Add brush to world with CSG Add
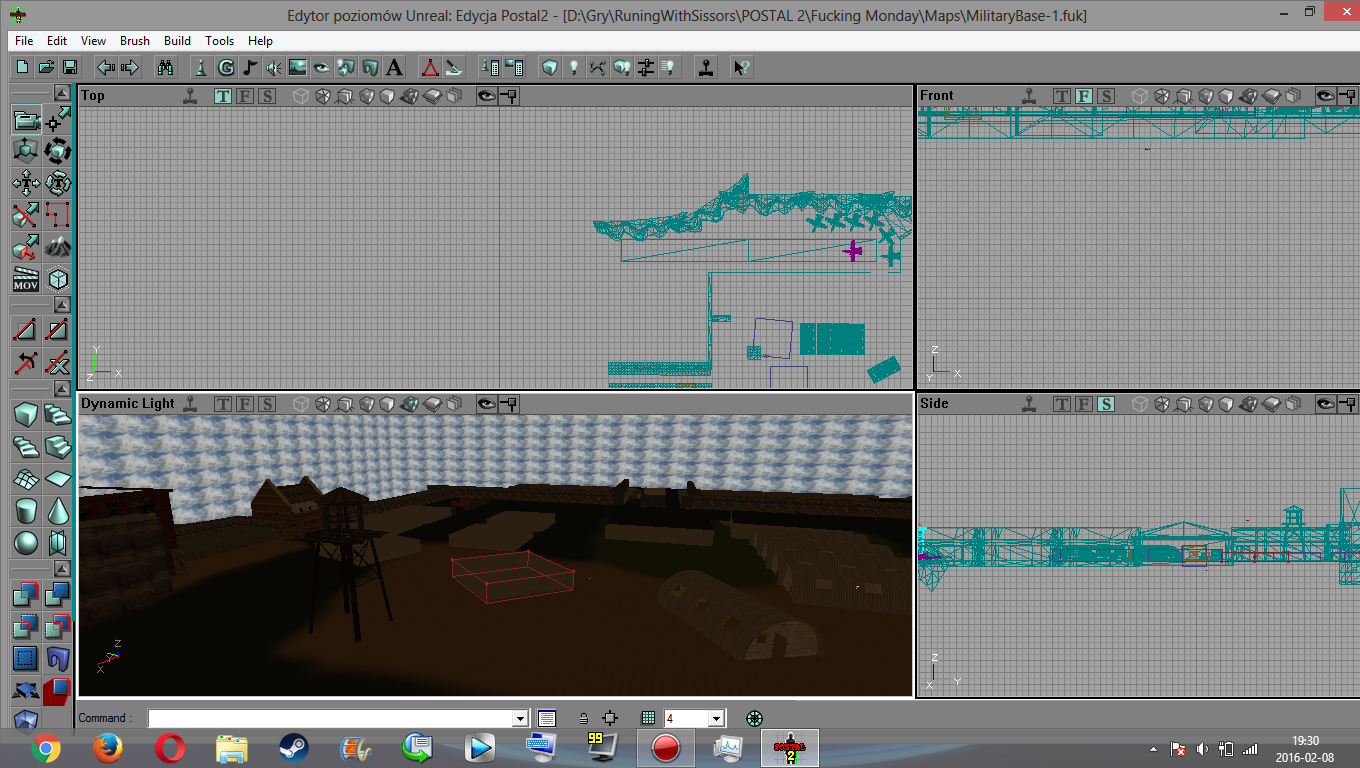Image resolution: width=1360 pixels, height=768 pixels. [26, 596]
